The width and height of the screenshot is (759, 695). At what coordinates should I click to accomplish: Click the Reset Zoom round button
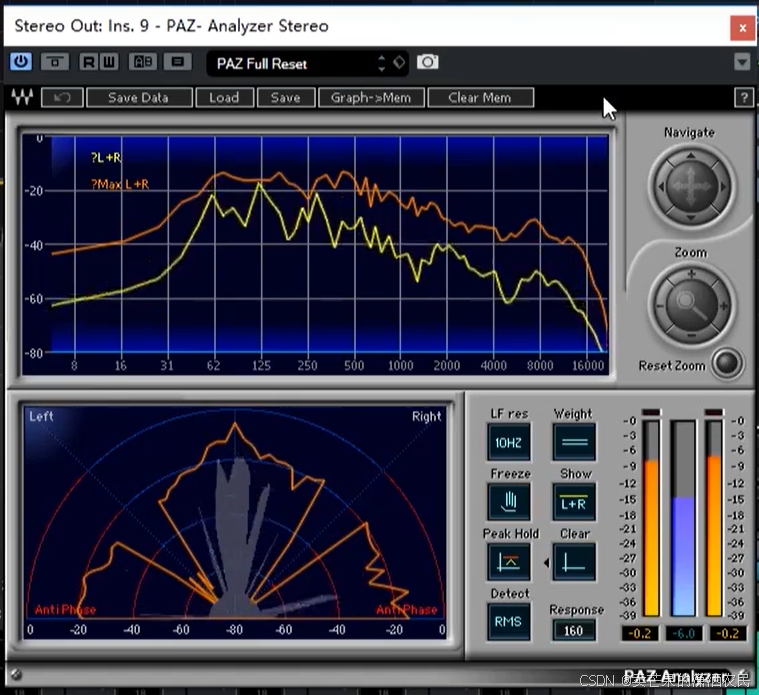tap(727, 363)
